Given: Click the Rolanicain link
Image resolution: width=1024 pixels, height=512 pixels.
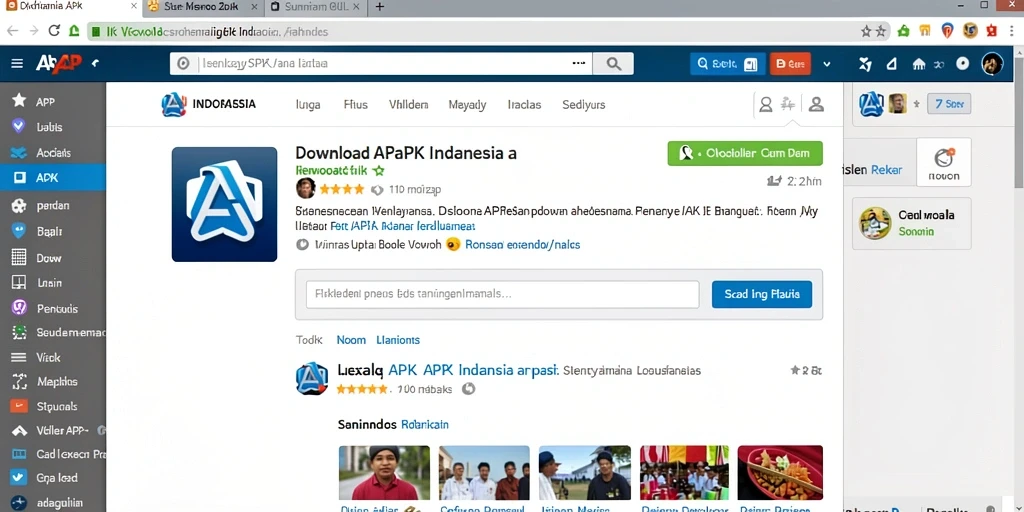Looking at the screenshot, I should point(424,424).
